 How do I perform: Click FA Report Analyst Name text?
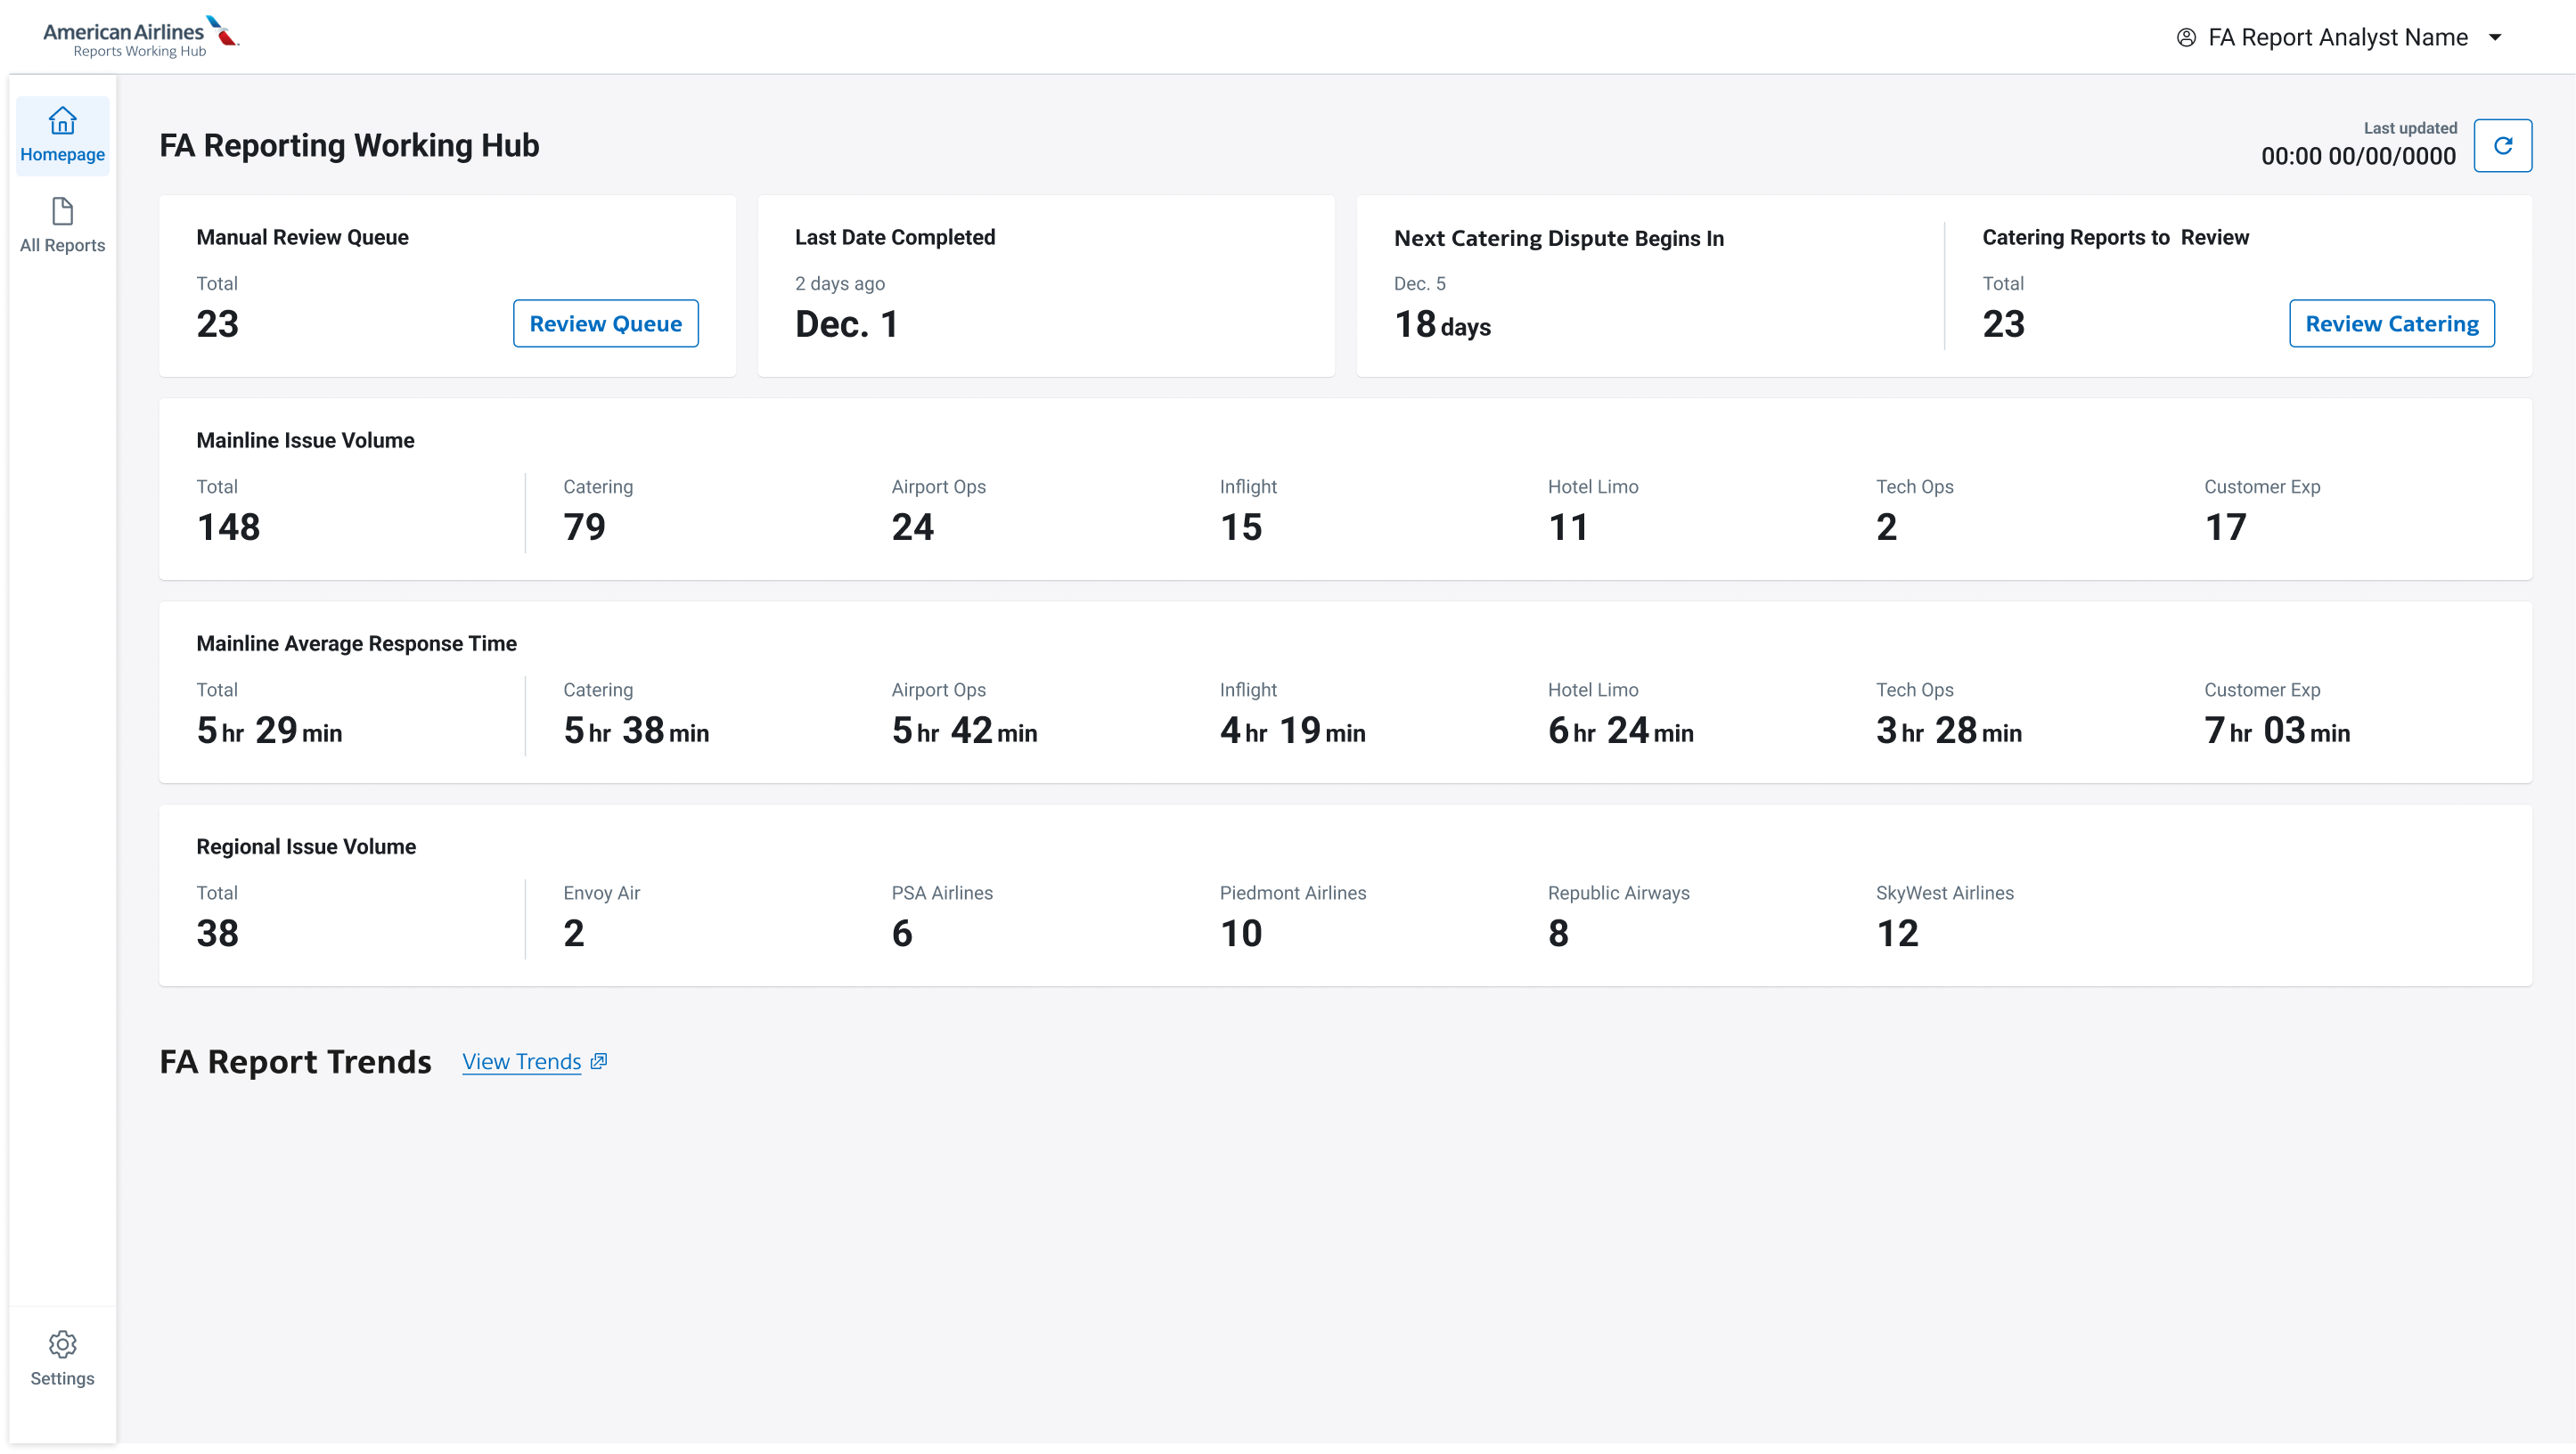[2338, 38]
